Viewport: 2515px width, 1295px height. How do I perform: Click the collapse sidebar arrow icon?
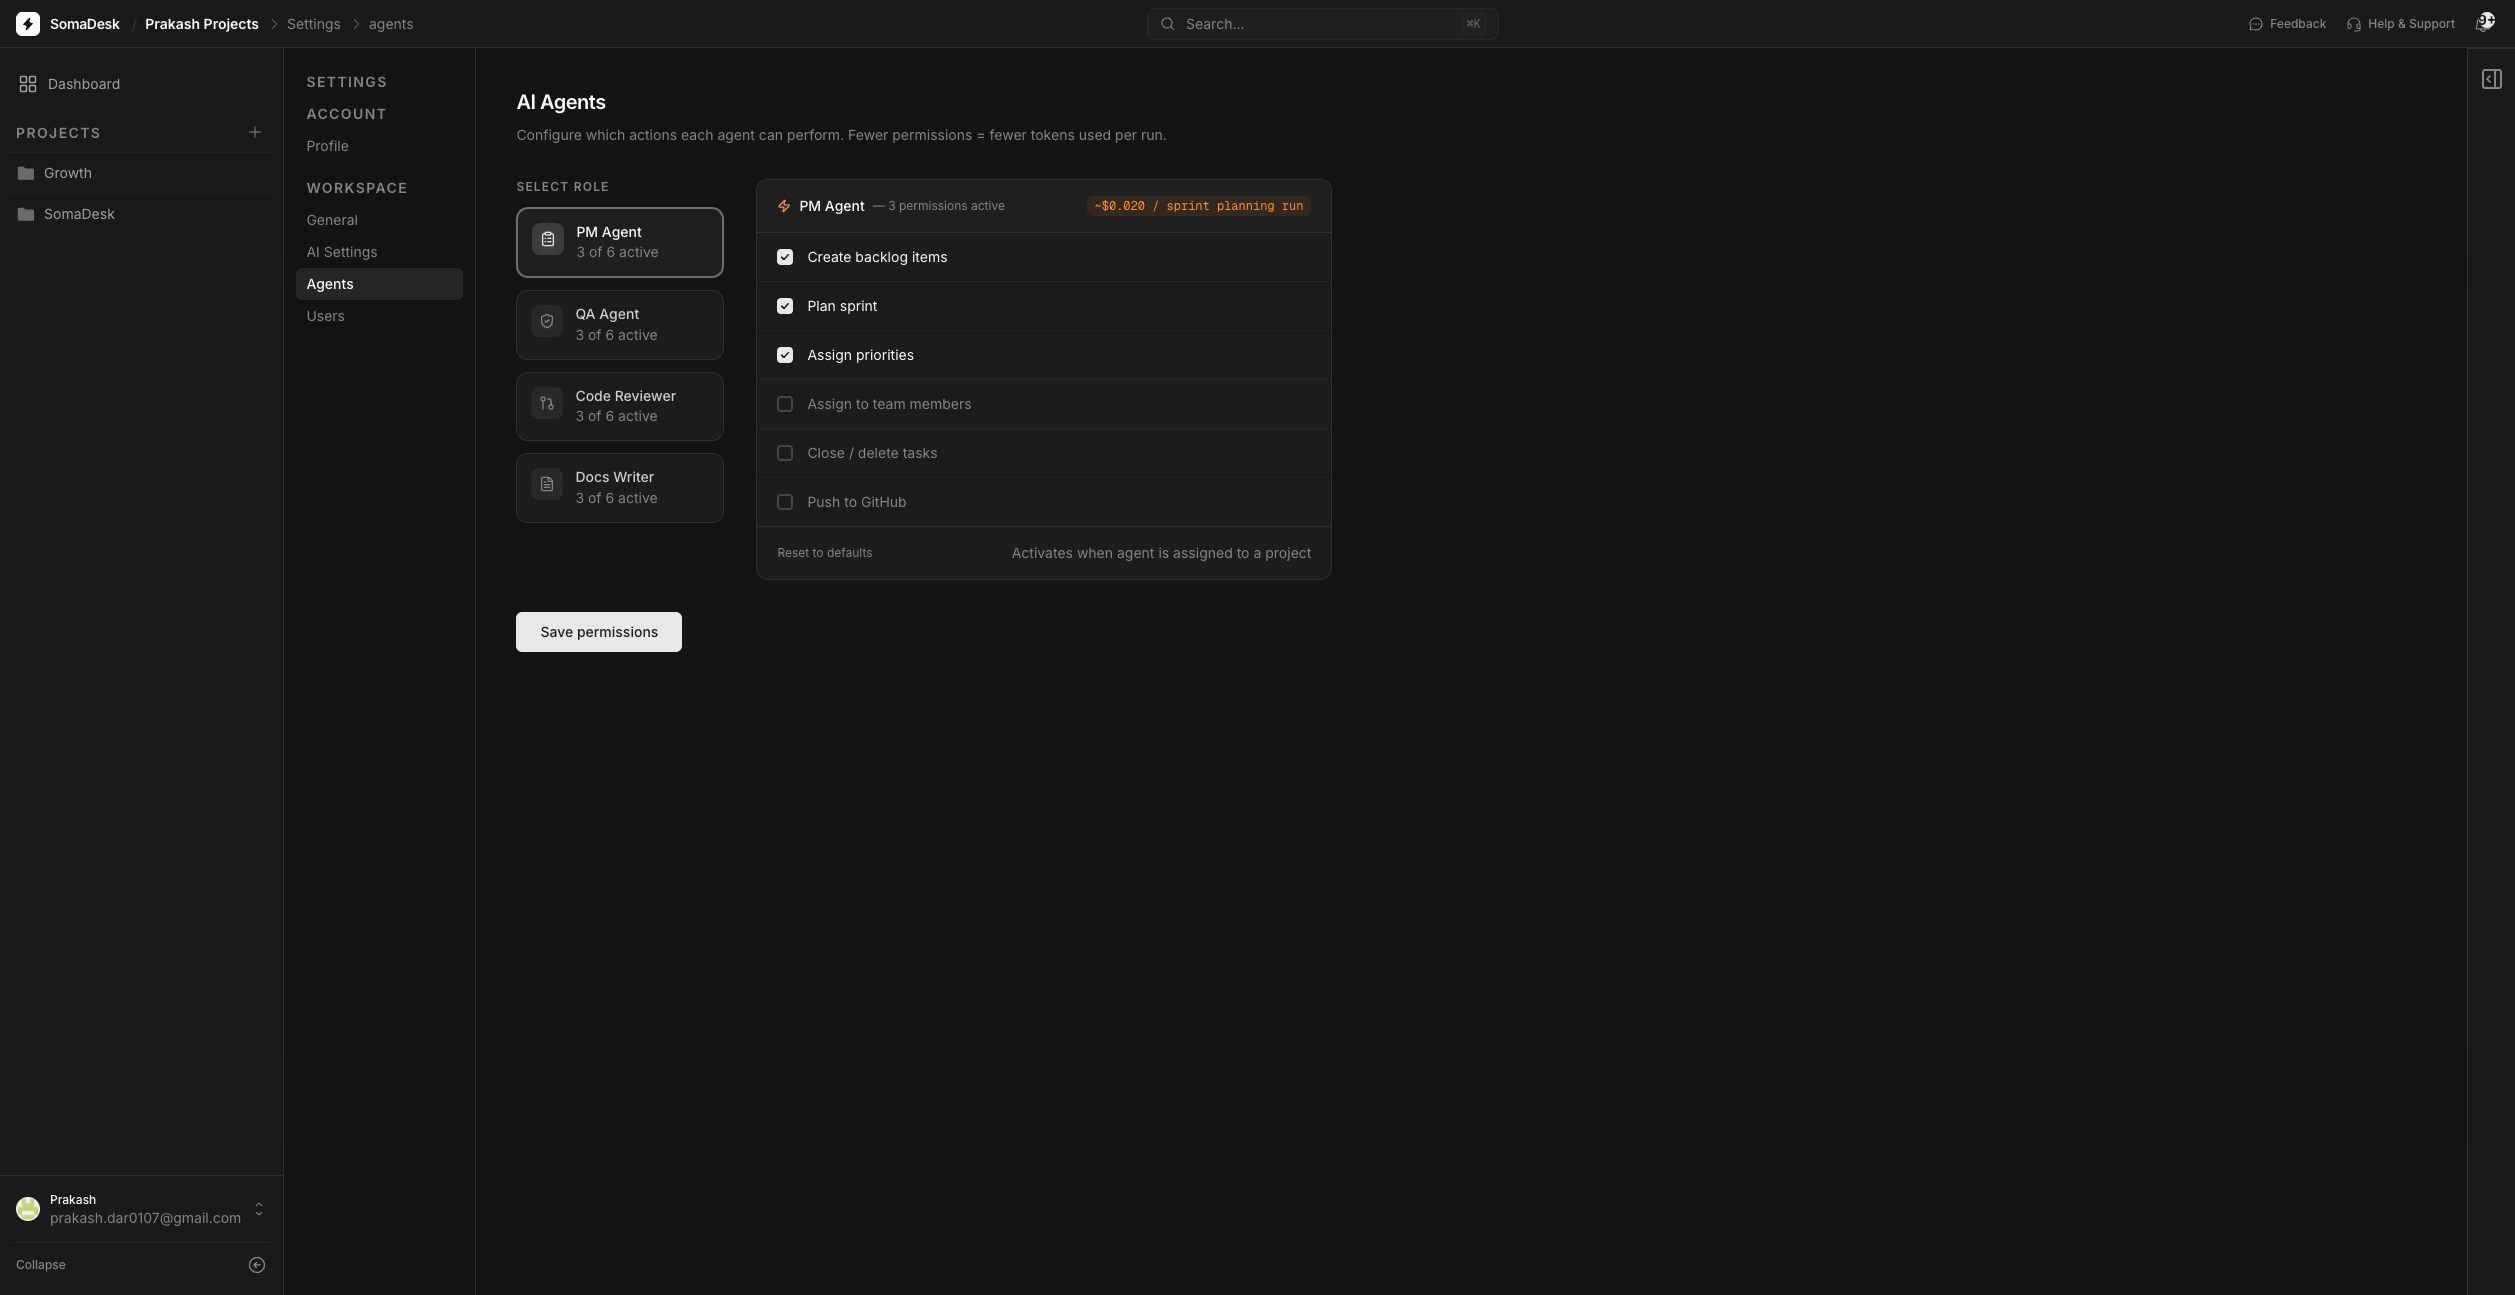tap(257, 1265)
